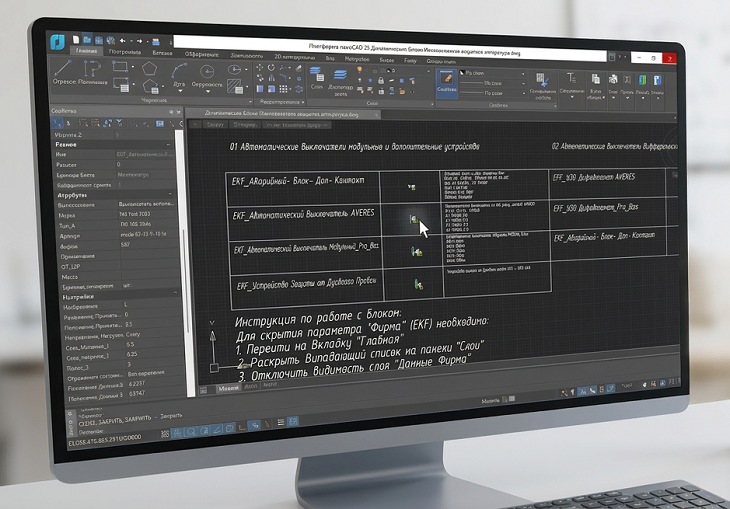Image resolution: width=730 pixels, height=509 pixels.
Task: Activate the Arc (Дуга) tool
Action: [x=179, y=75]
